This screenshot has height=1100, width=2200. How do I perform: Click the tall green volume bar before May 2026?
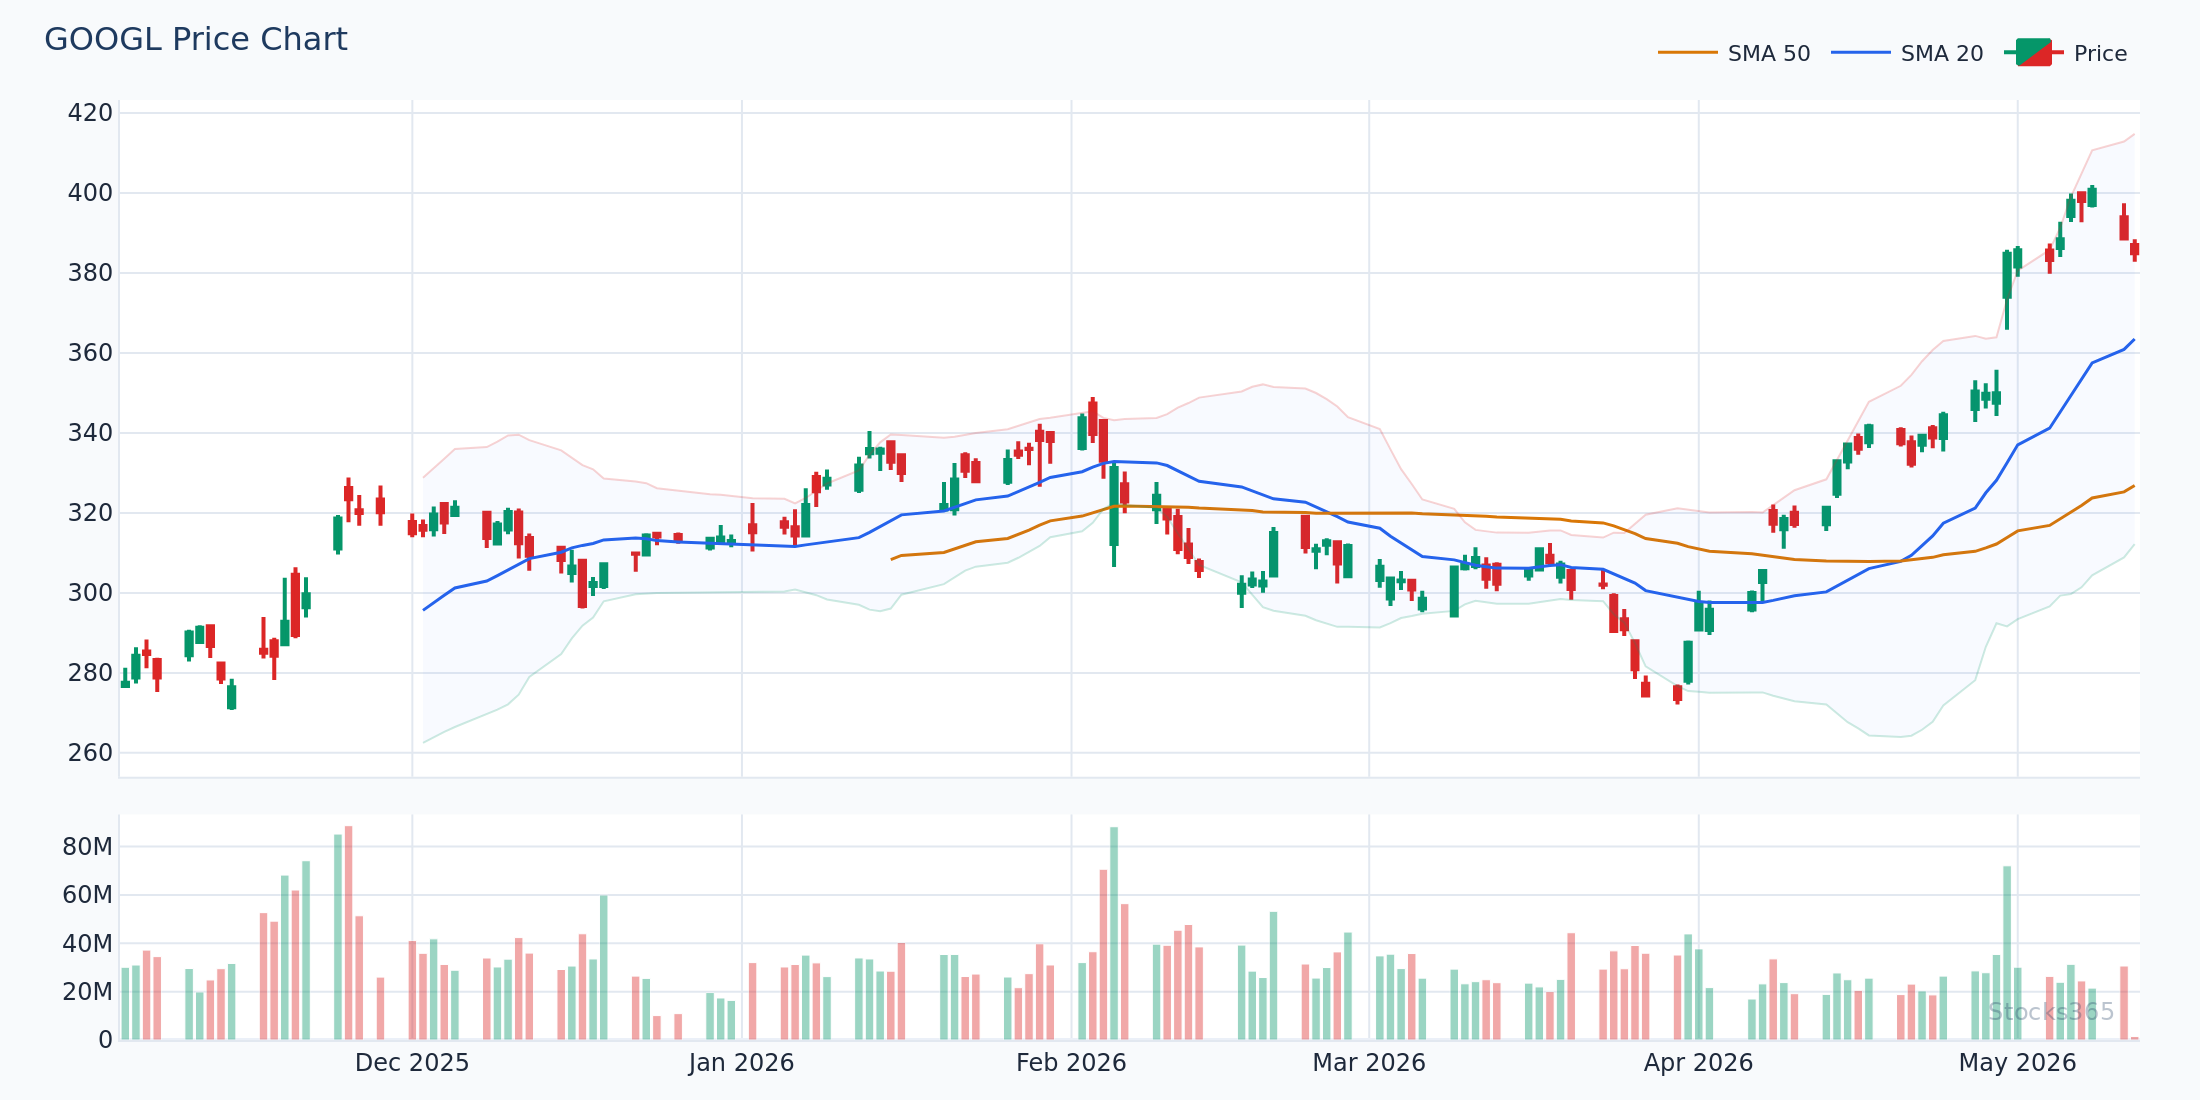(x=2007, y=953)
